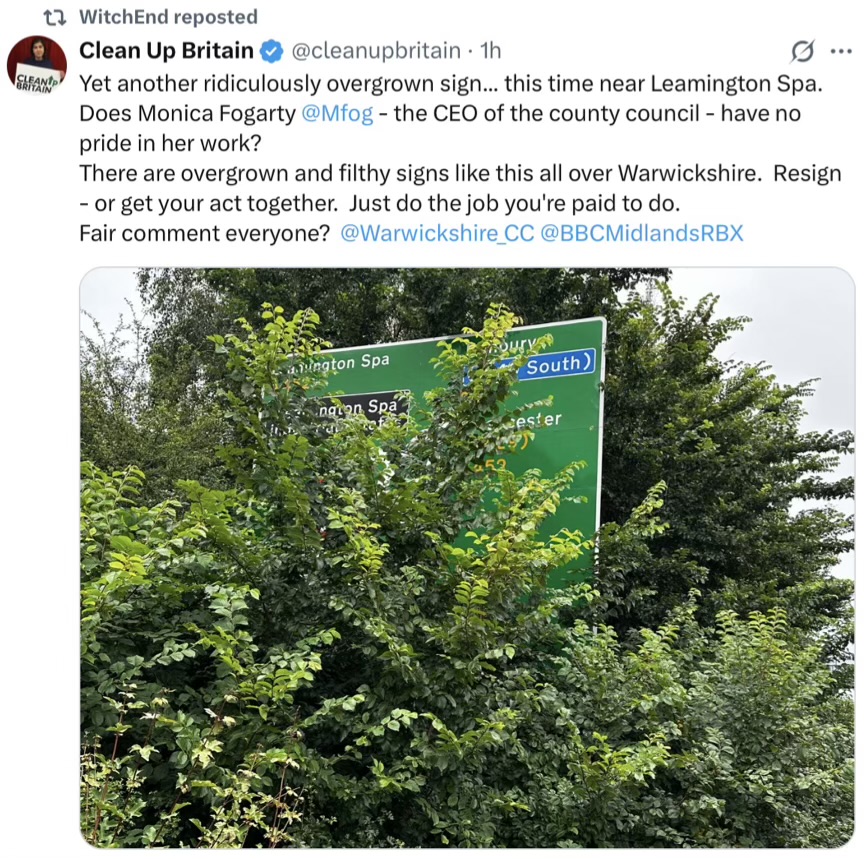Open the @BBCMidlandsRBX mention
Viewport: 864px width, 859px height.
tap(642, 233)
